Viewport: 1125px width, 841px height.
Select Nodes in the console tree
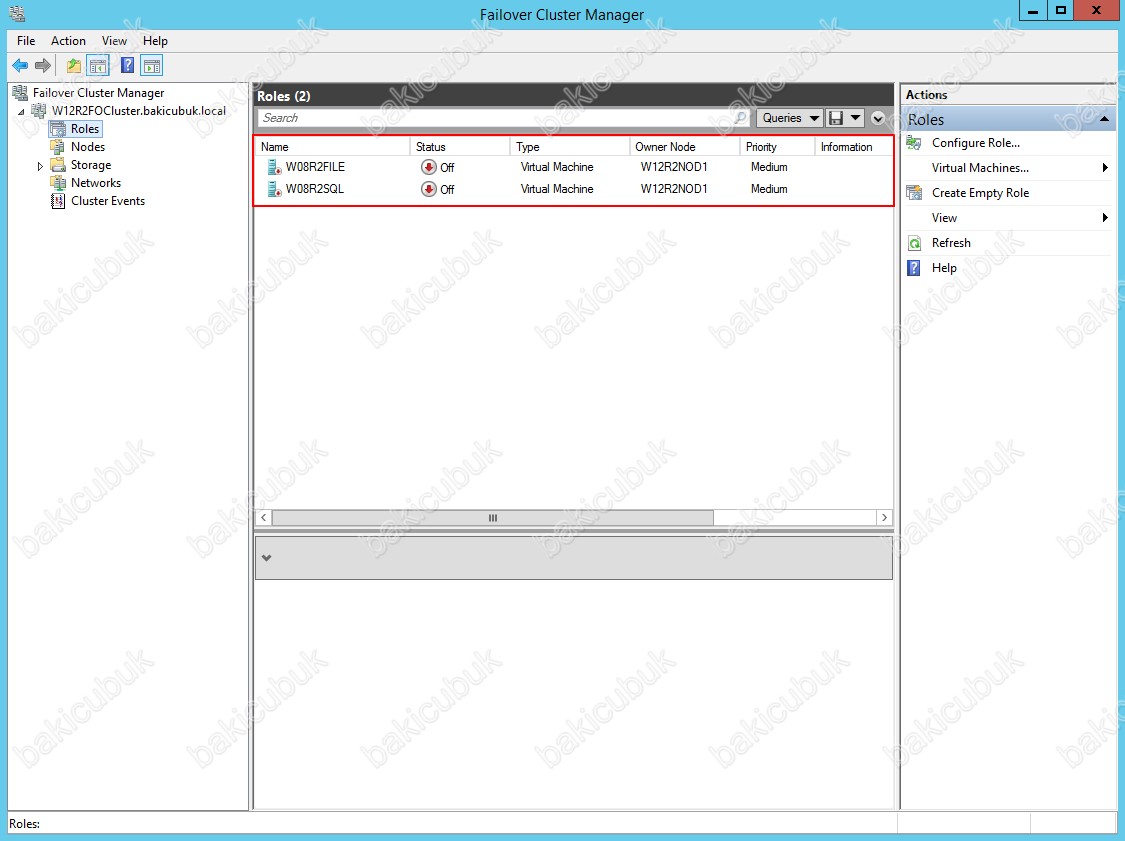pos(88,146)
